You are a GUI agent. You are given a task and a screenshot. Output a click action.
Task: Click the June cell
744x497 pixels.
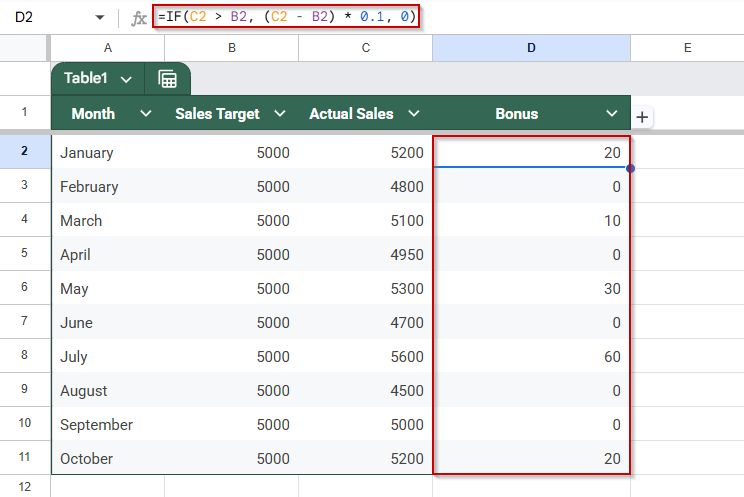(x=108, y=322)
